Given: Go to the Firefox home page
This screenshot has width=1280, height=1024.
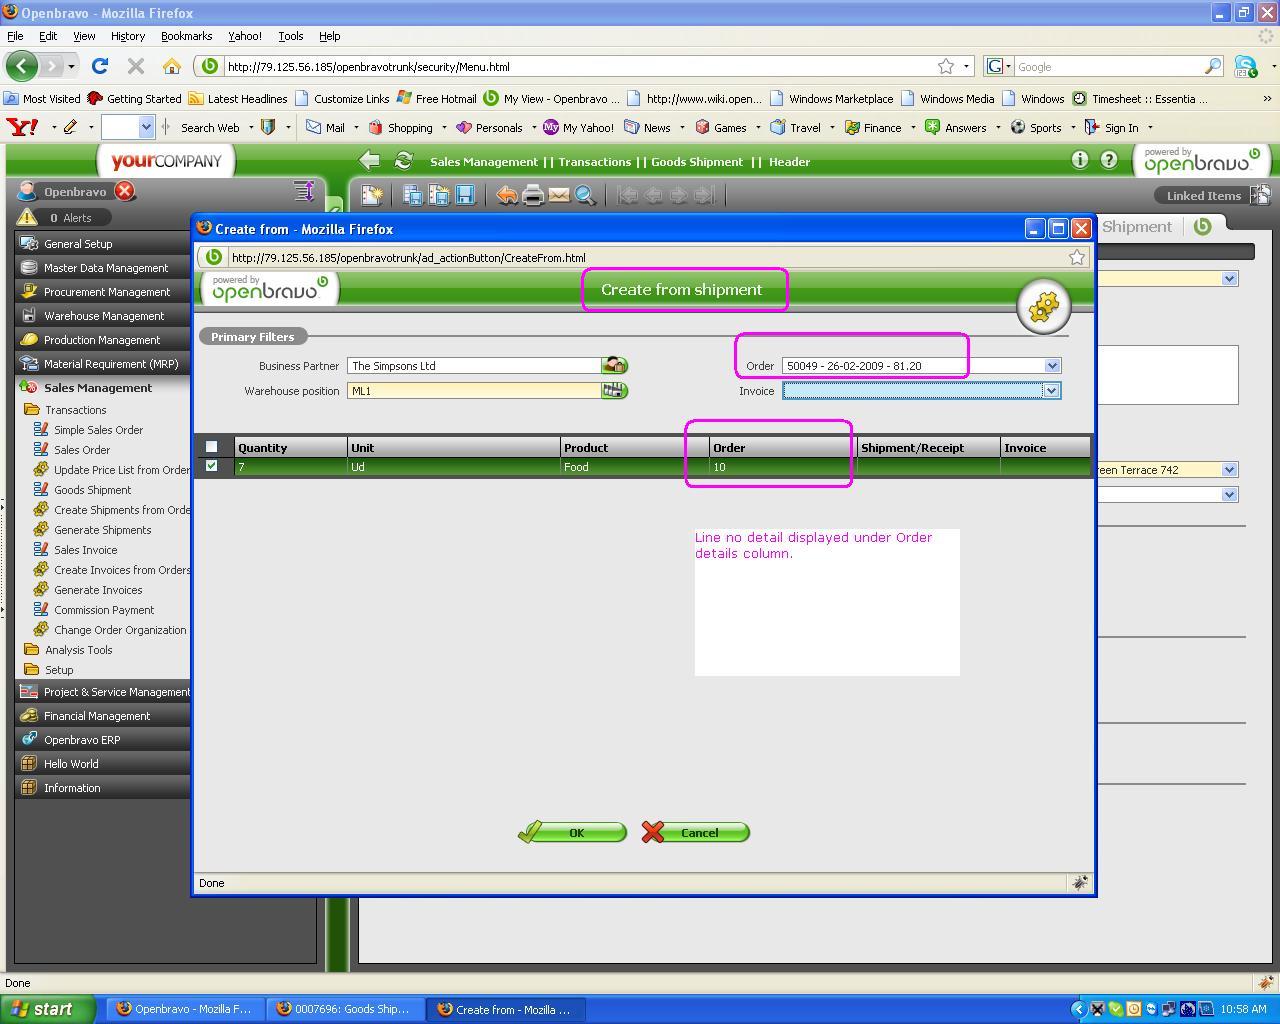Looking at the screenshot, I should 172,66.
